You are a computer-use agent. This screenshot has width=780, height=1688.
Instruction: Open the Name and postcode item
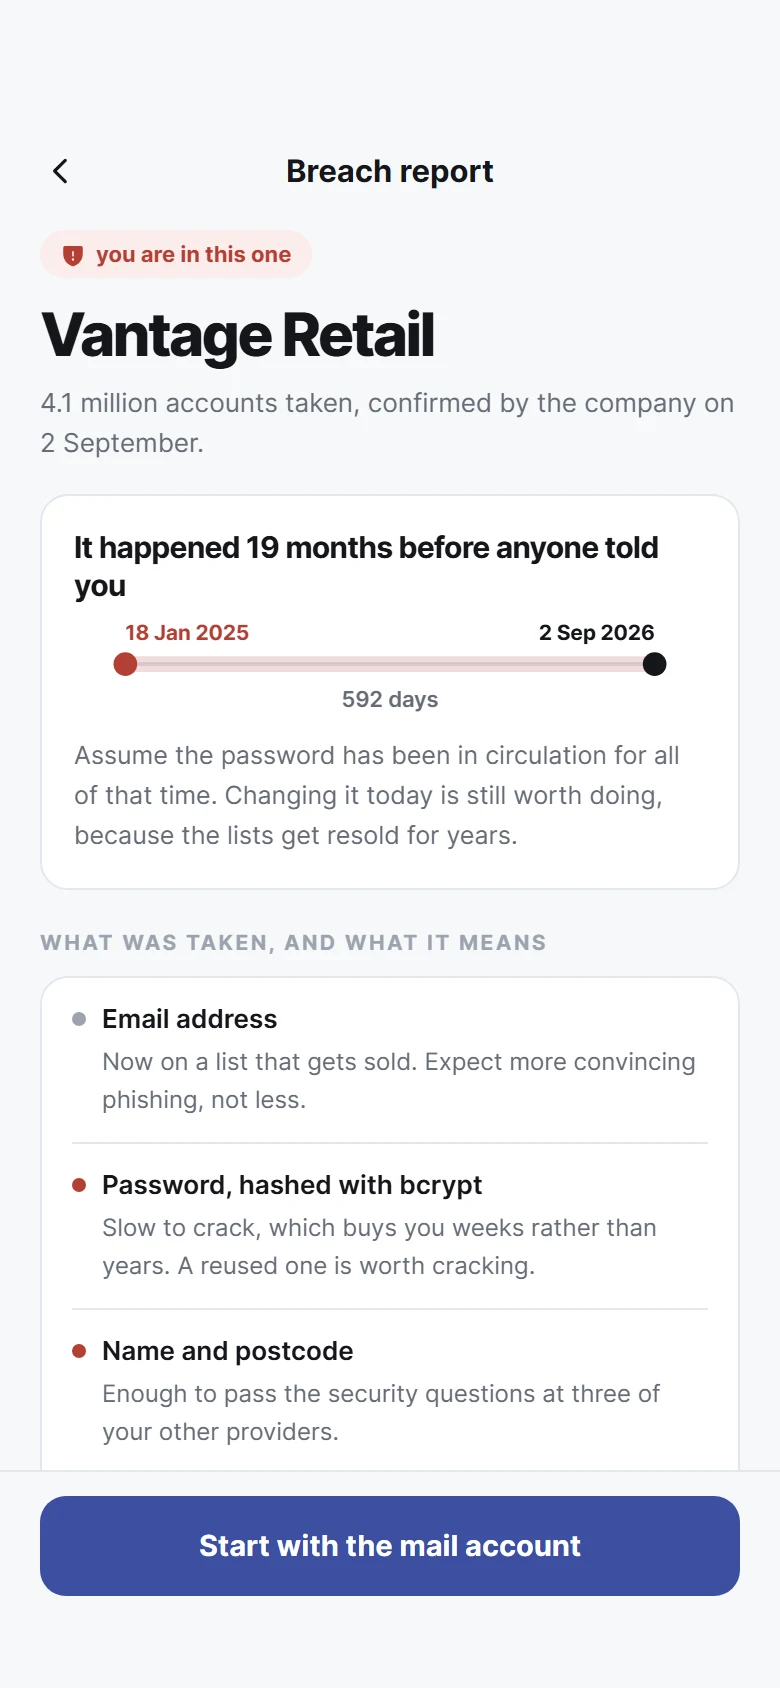pyautogui.click(x=390, y=1391)
